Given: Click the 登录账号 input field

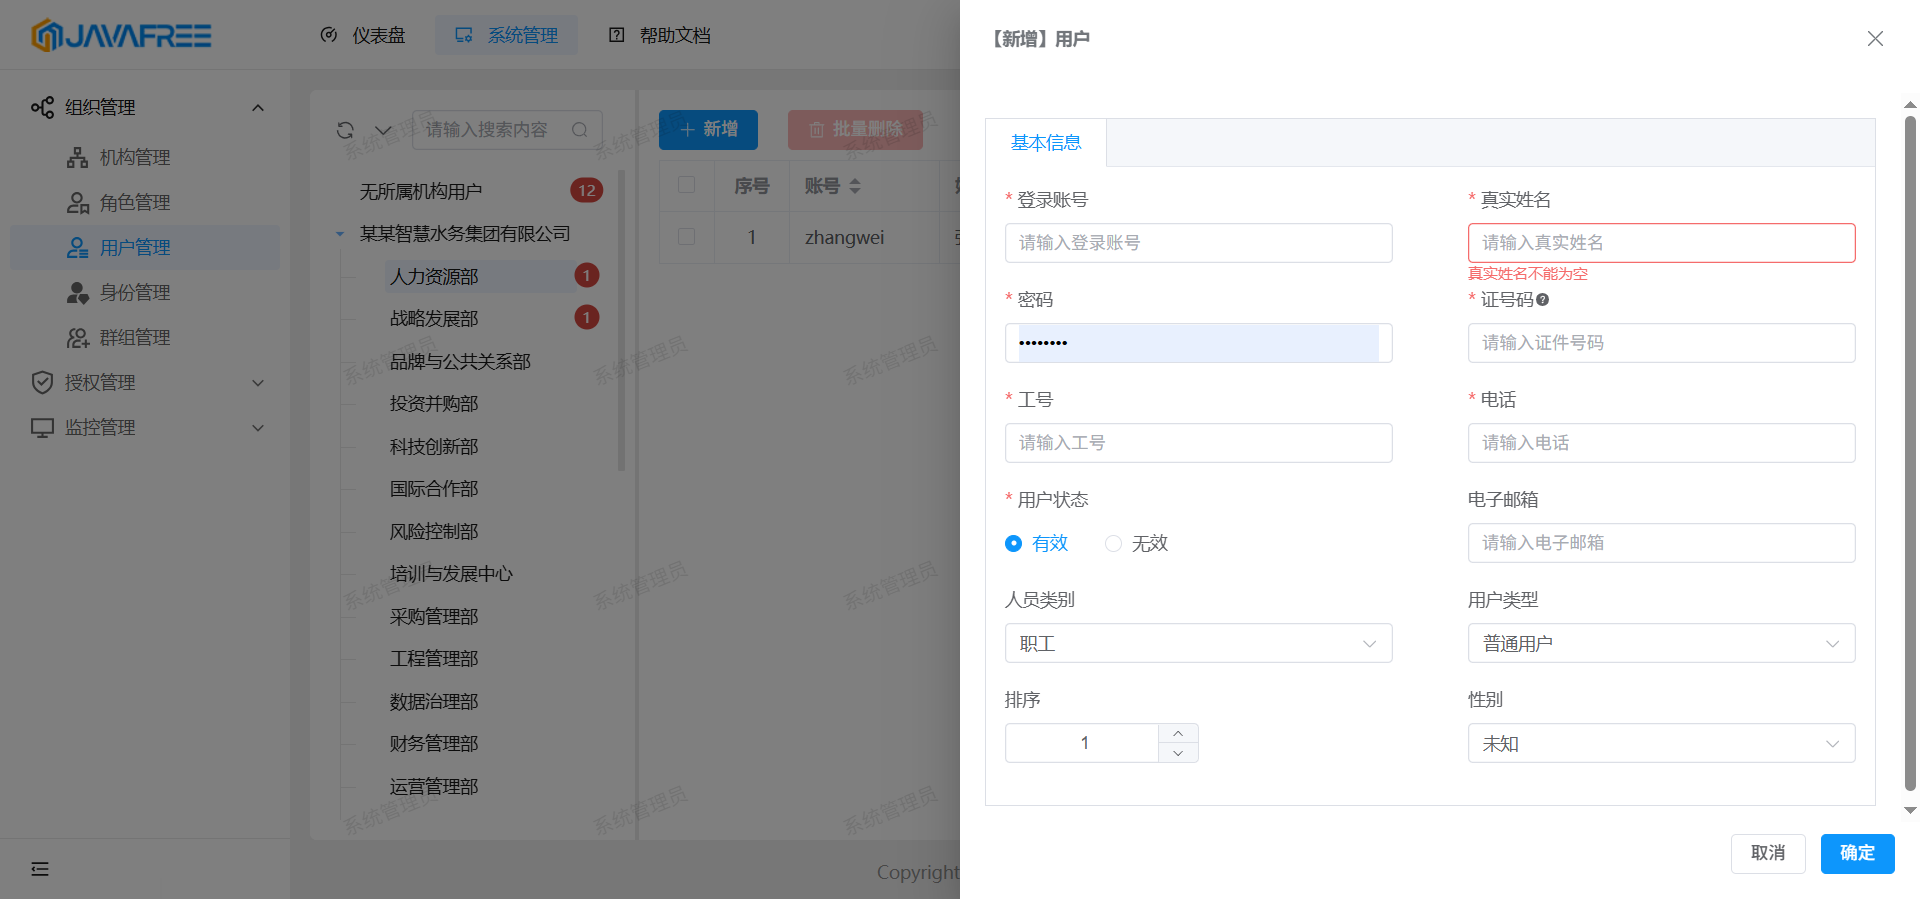Looking at the screenshot, I should [x=1198, y=243].
